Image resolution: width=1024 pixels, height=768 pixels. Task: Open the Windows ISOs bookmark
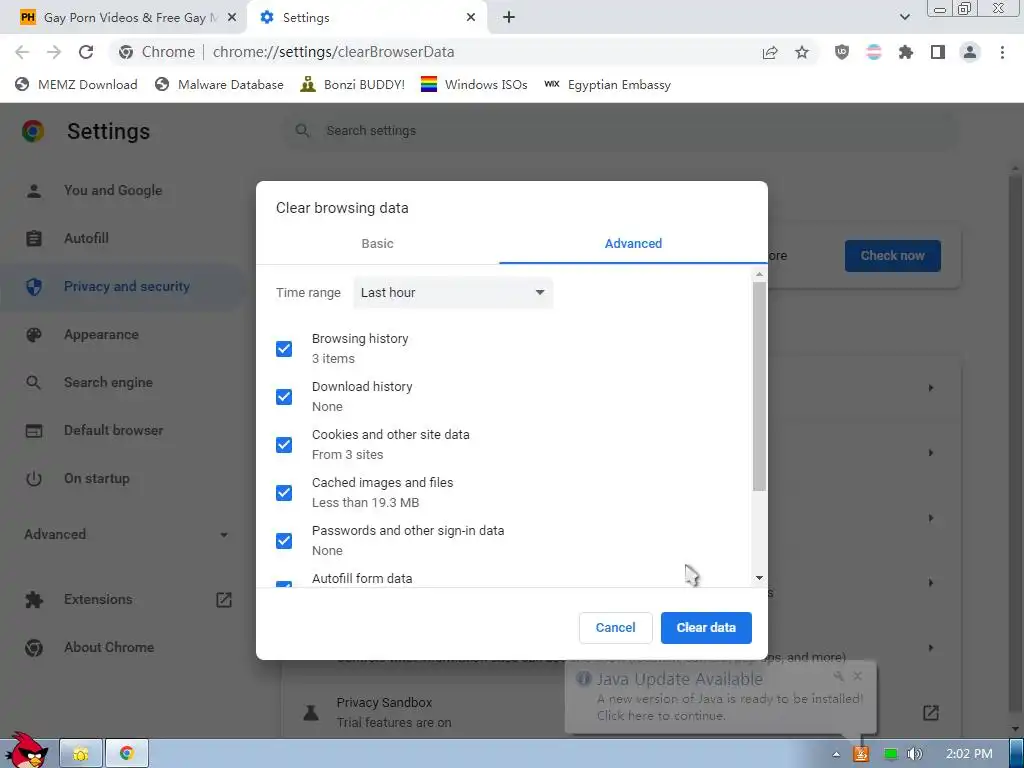[x=474, y=85]
